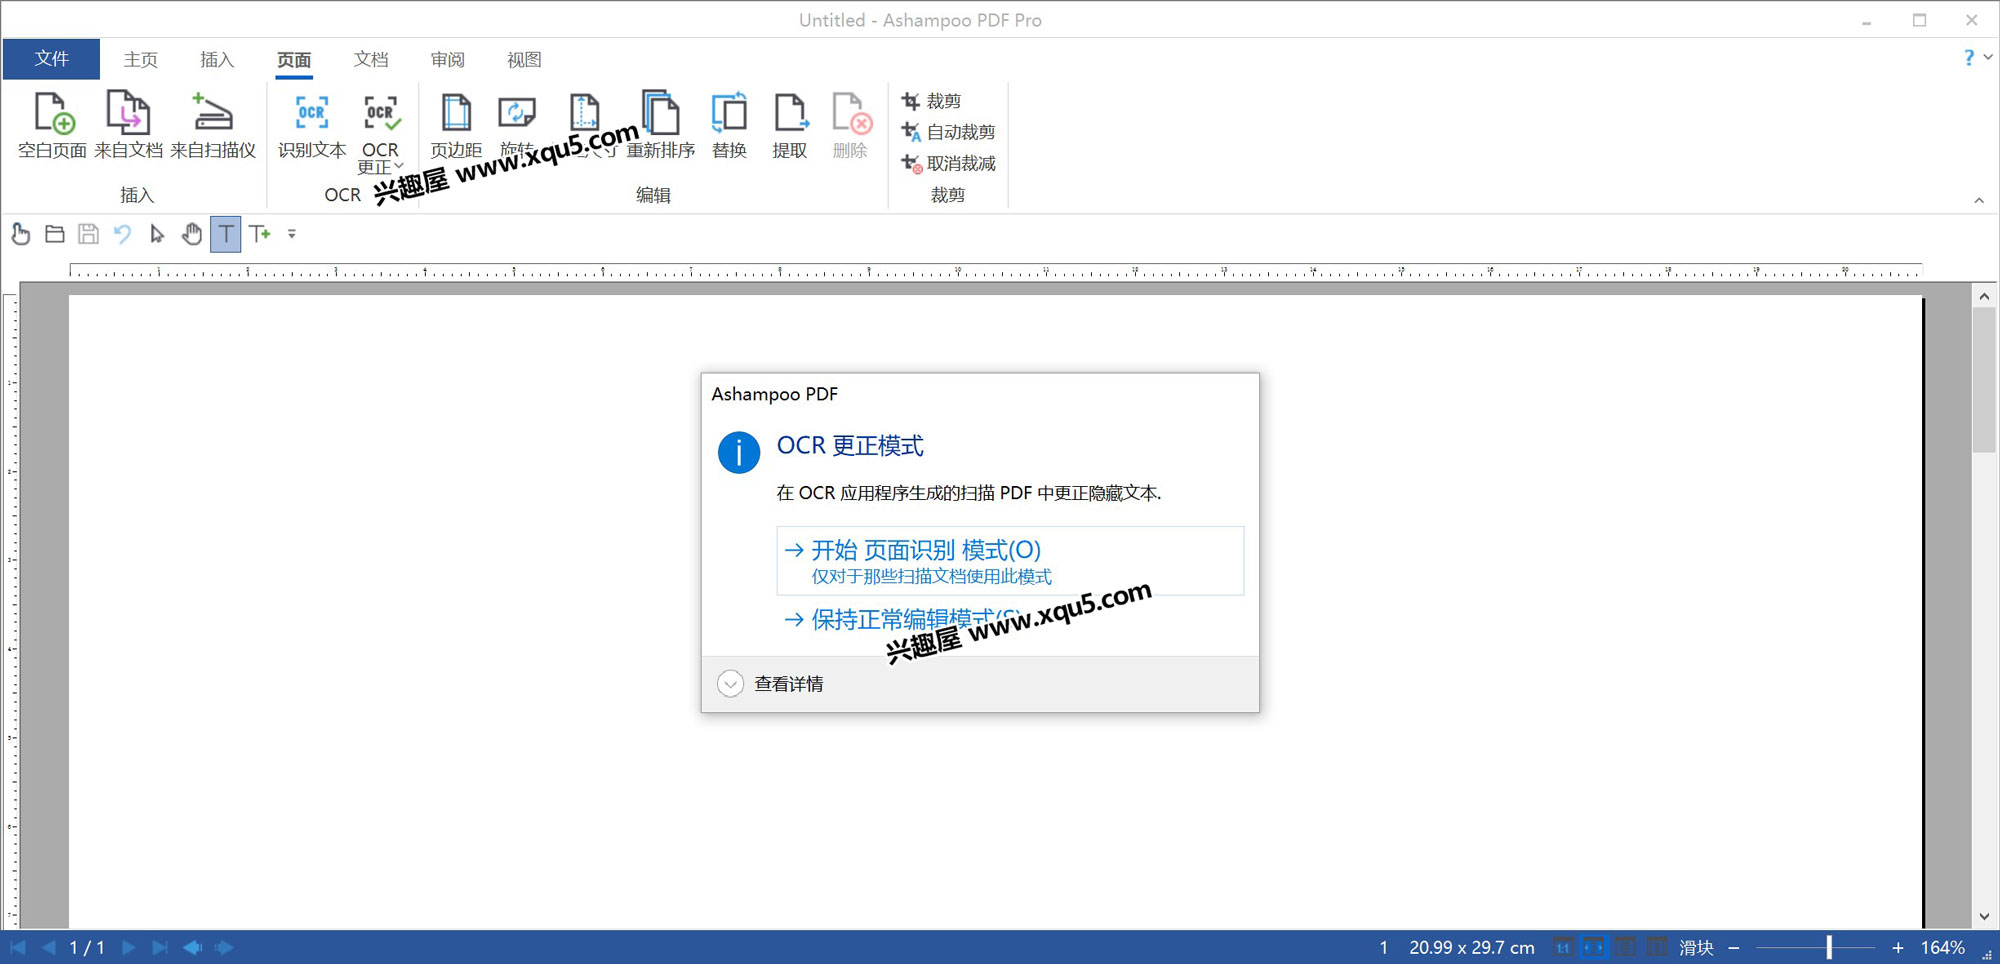Click the 裁剪 crop tool
This screenshot has height=964, width=2000.
click(x=931, y=101)
